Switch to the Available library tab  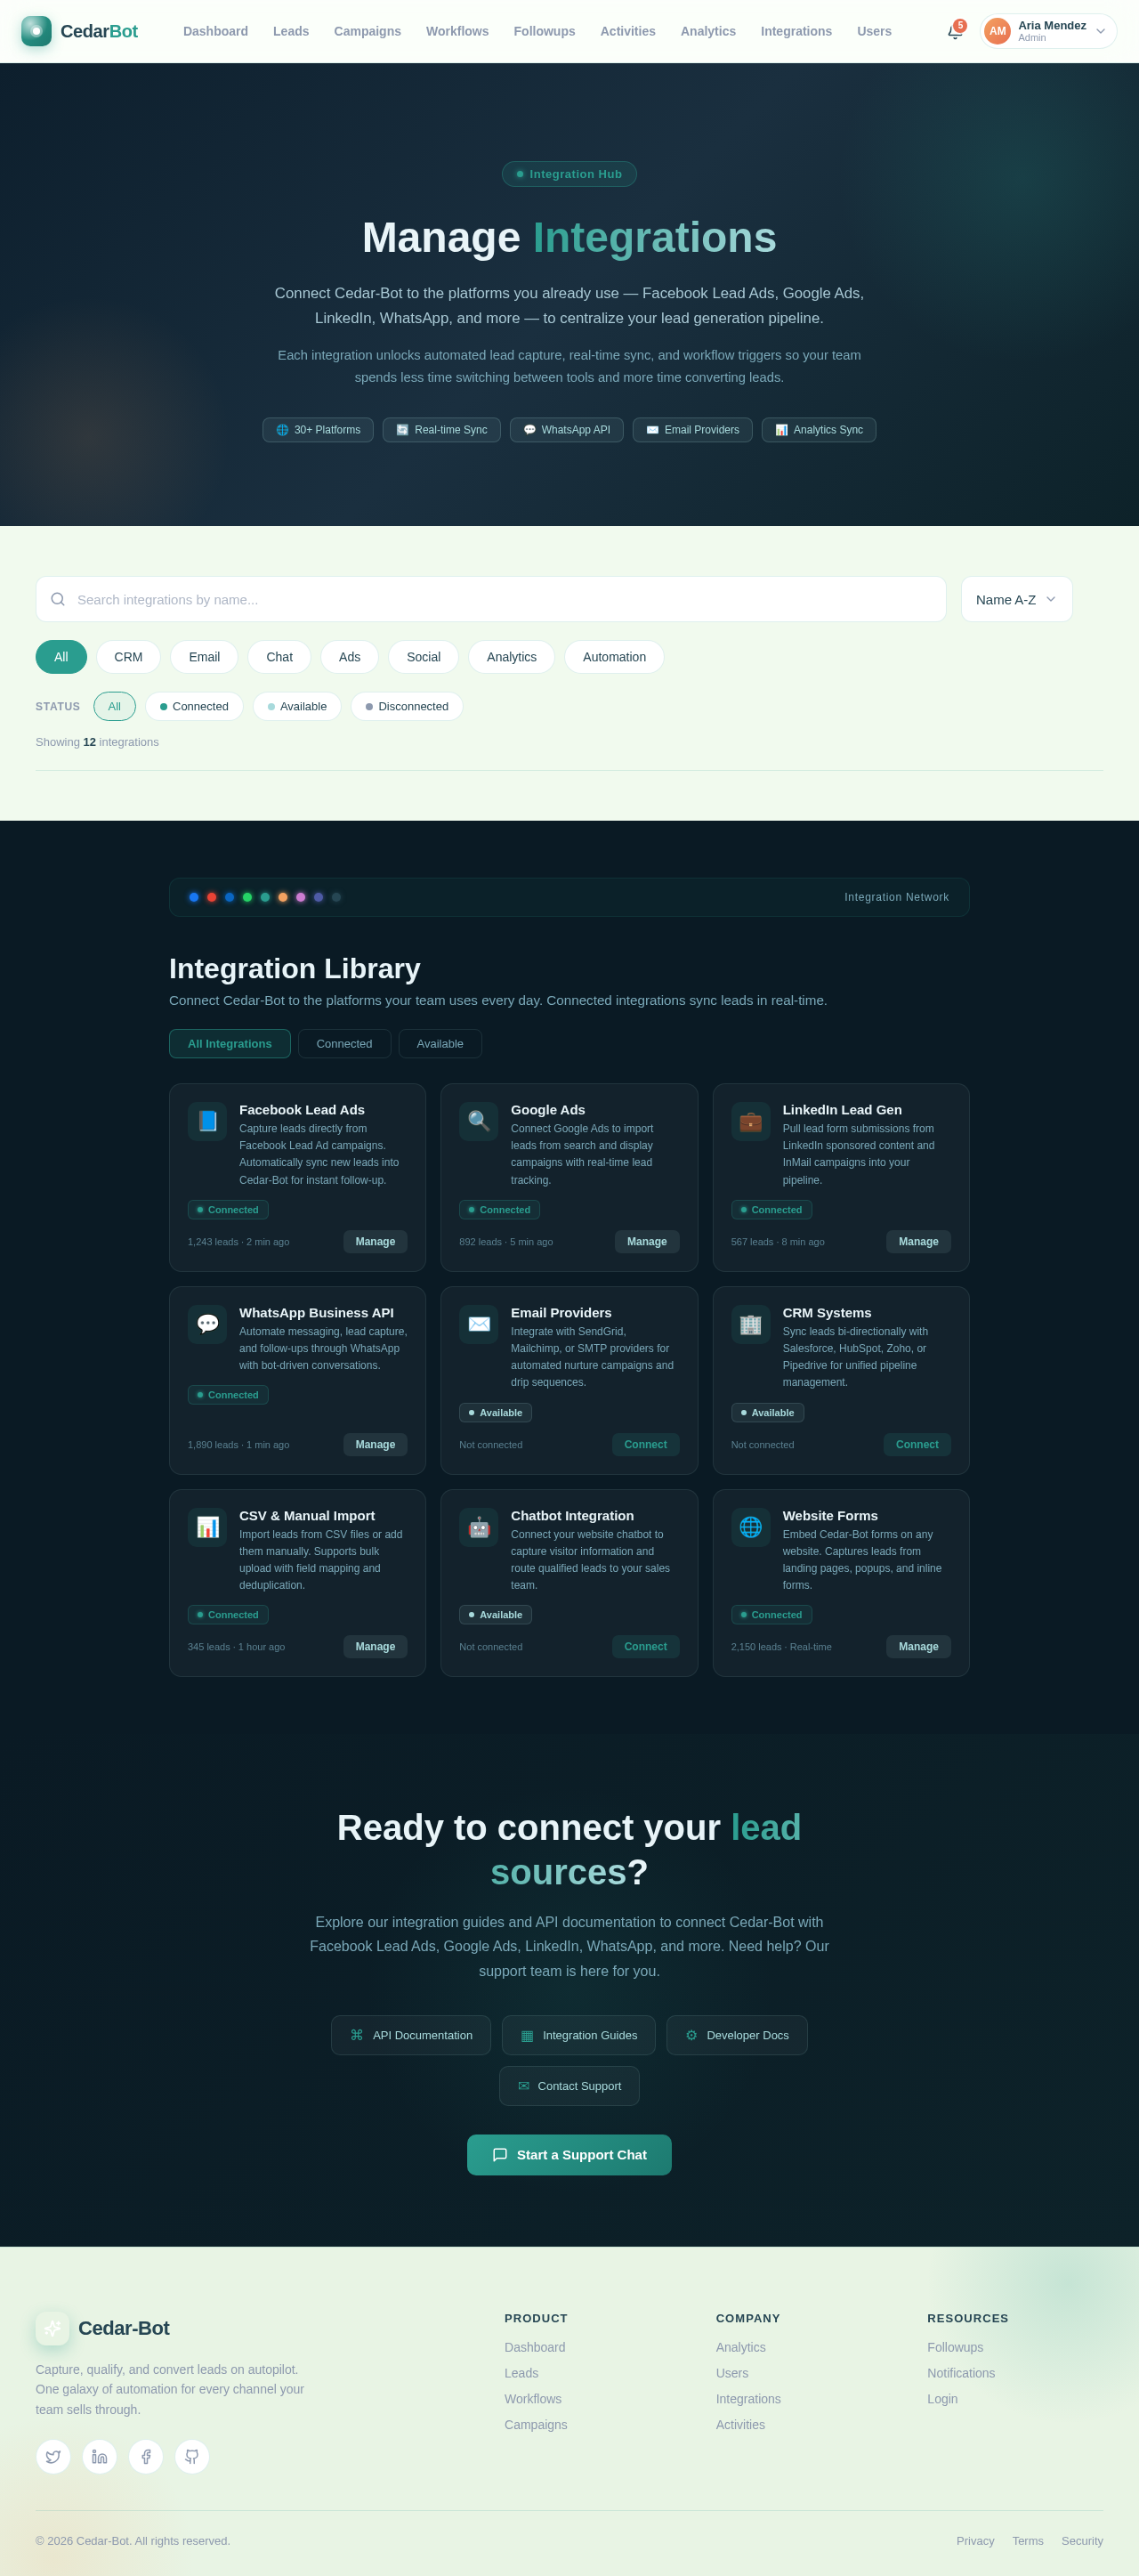[440, 1043]
